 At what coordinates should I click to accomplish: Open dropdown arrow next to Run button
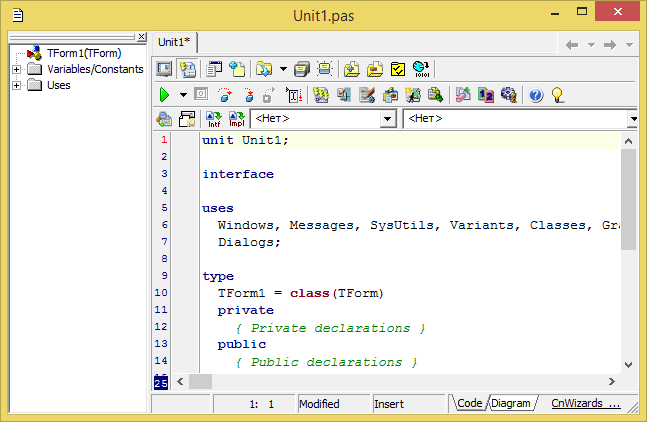coord(183,95)
